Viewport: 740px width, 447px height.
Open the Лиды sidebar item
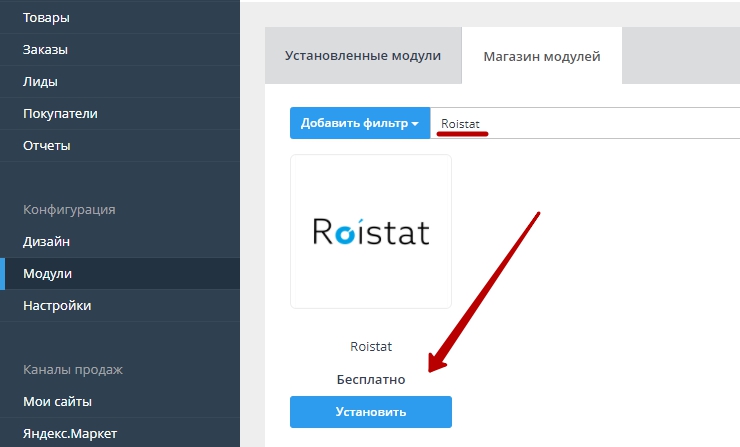coord(40,81)
